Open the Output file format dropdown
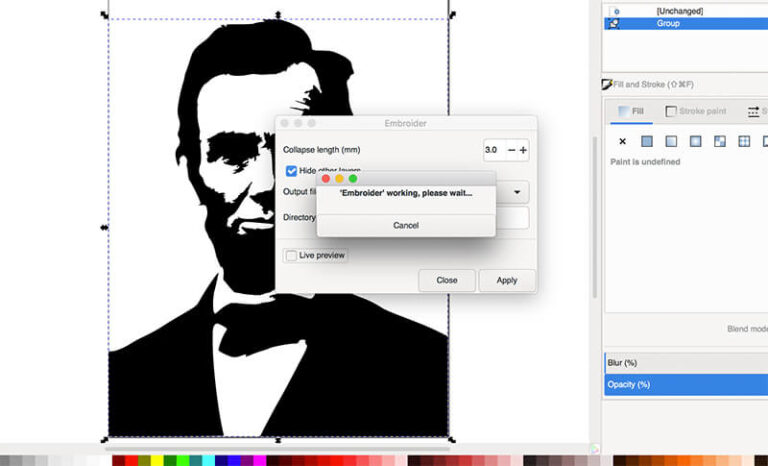The width and height of the screenshot is (768, 466). (x=517, y=192)
